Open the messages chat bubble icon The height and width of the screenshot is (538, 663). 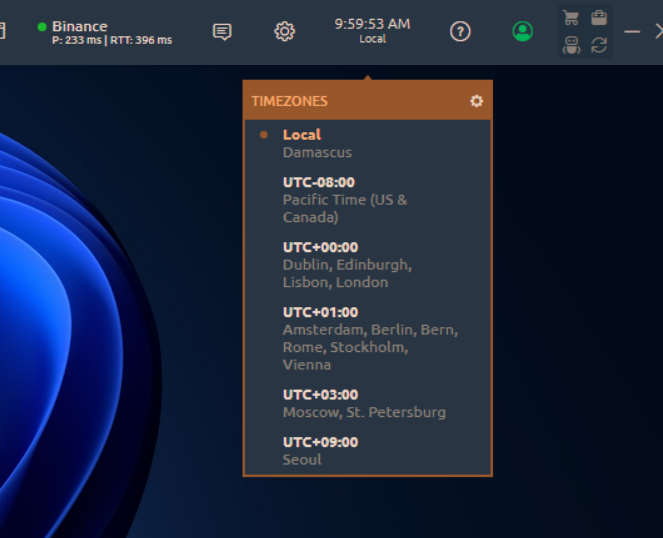(x=222, y=32)
